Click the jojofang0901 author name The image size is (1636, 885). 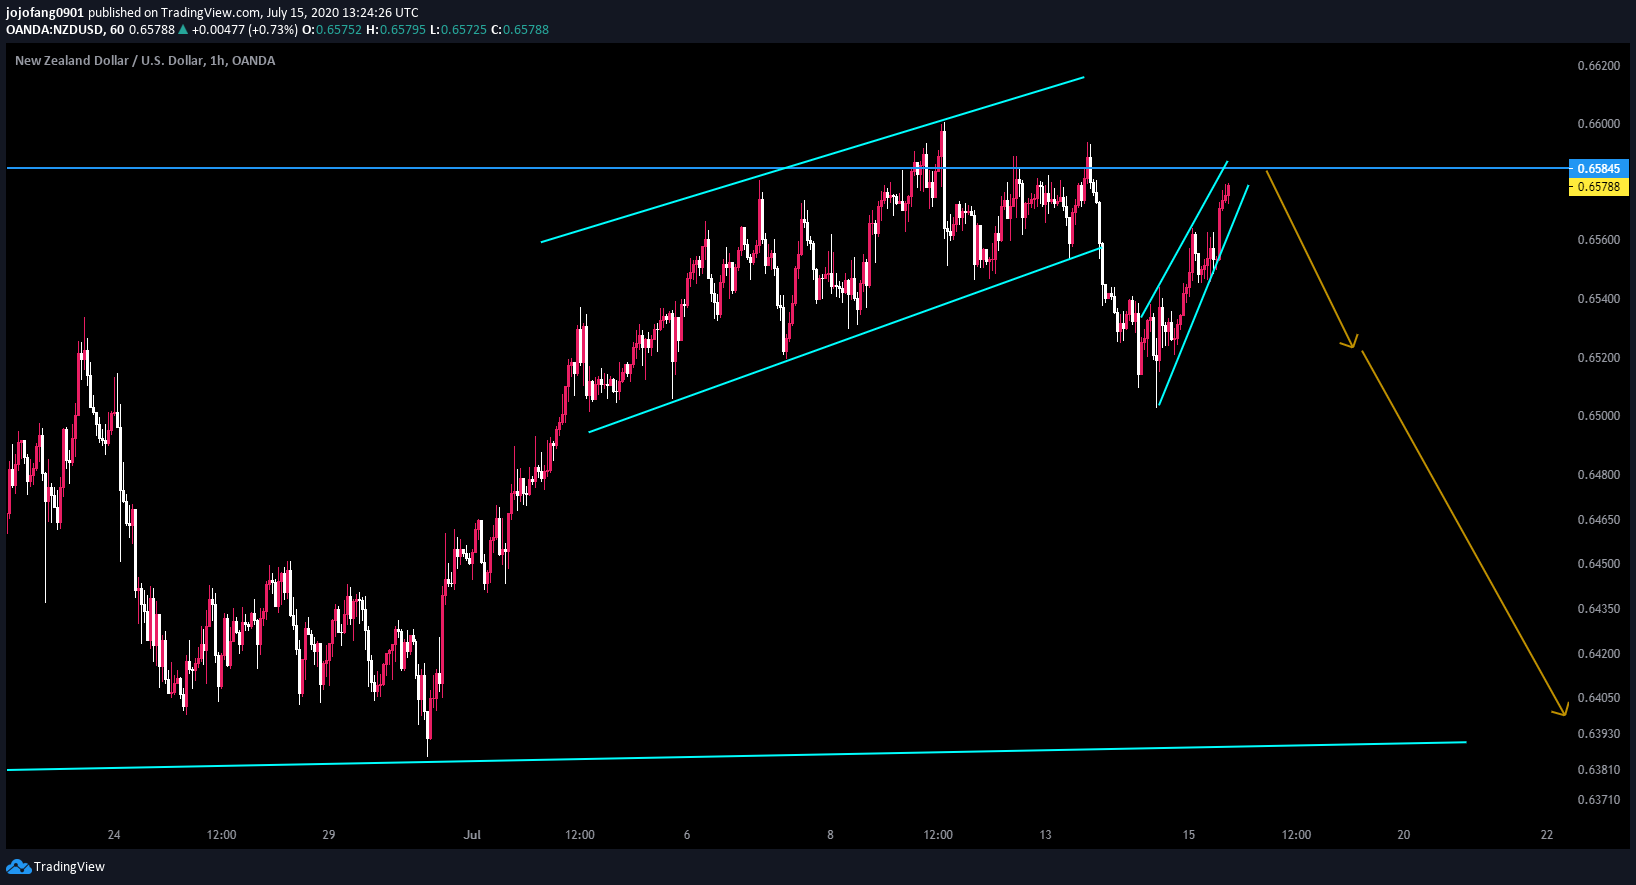pos(45,13)
